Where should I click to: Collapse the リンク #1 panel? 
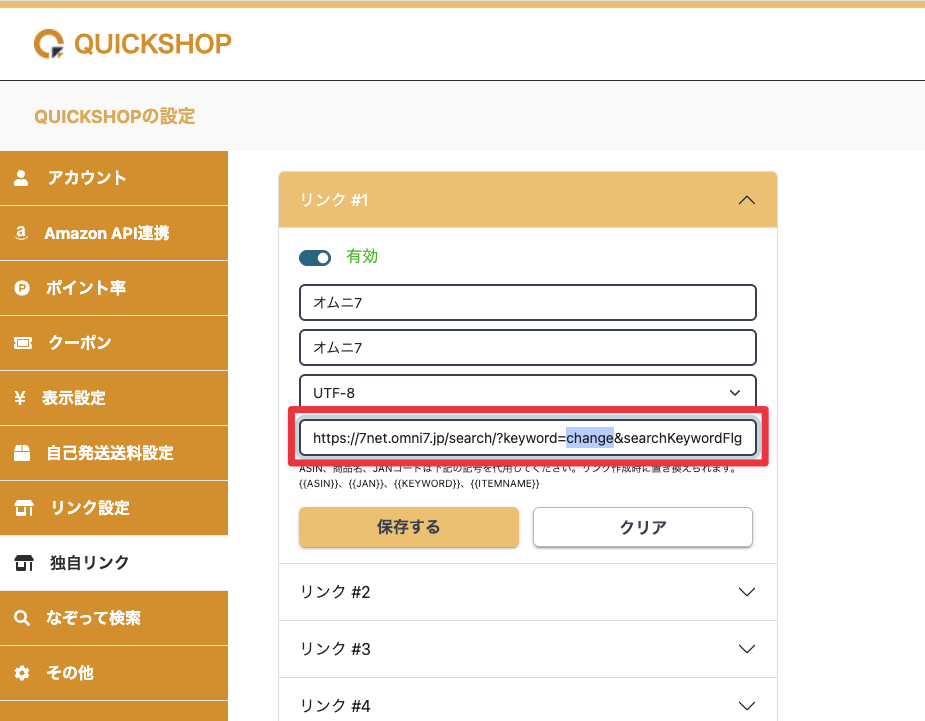coord(745,200)
